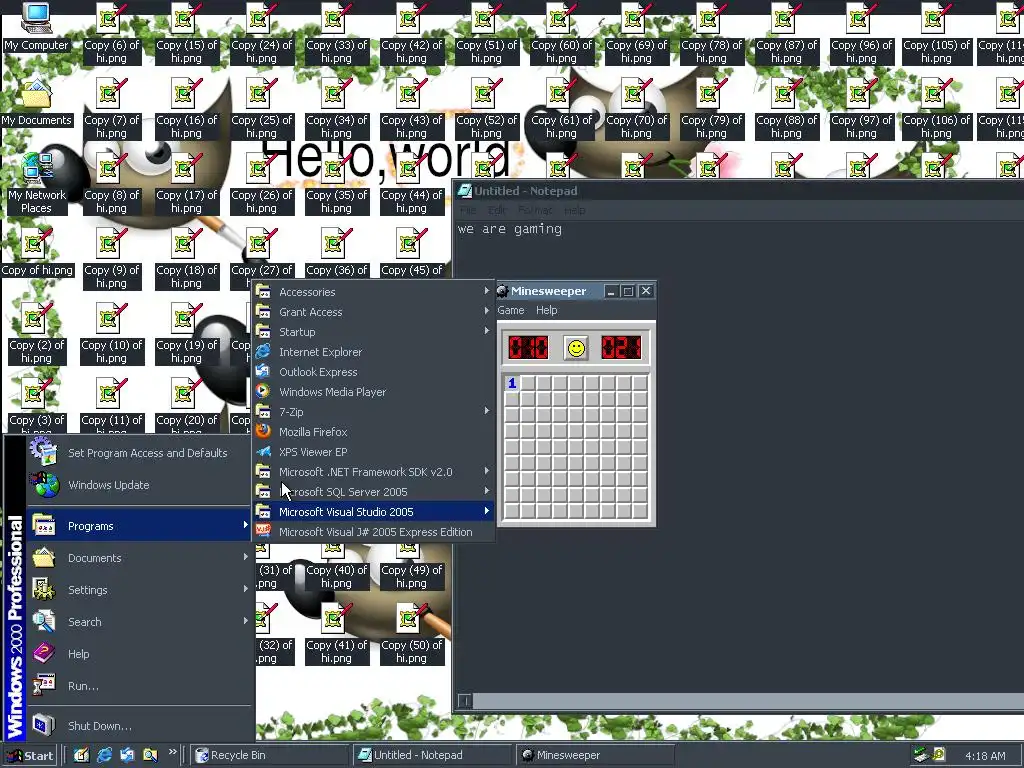This screenshot has height=768, width=1024.
Task: Click Run in Start menu
Action: pyautogui.click(x=139, y=686)
